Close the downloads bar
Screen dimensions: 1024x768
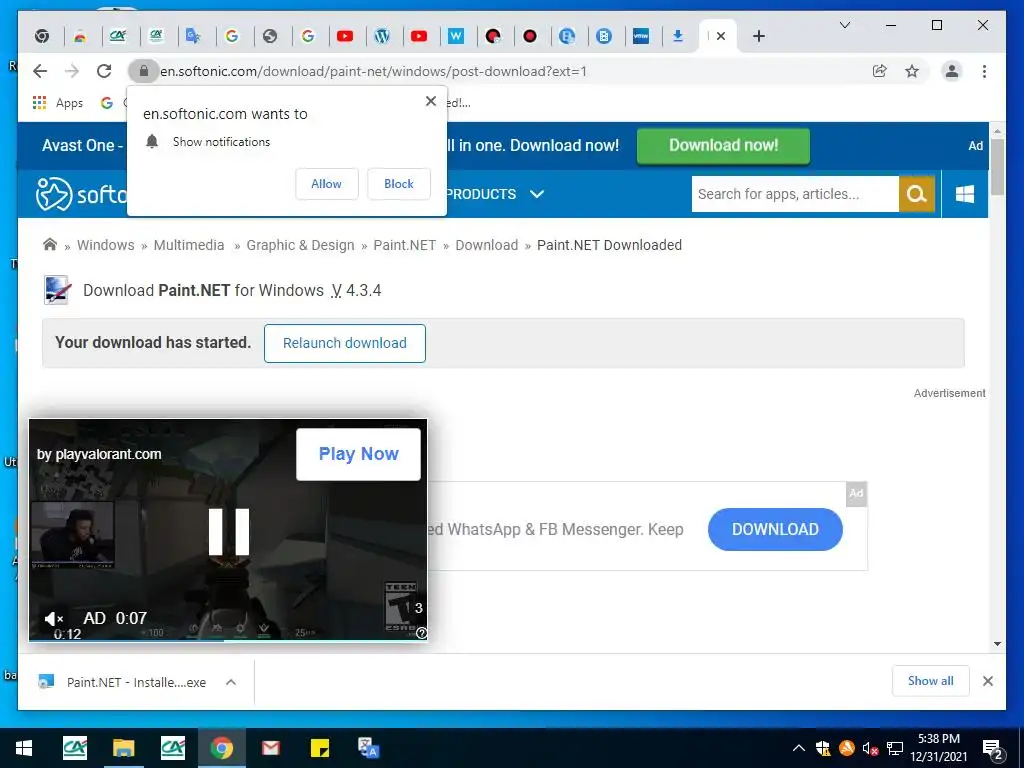pos(988,681)
